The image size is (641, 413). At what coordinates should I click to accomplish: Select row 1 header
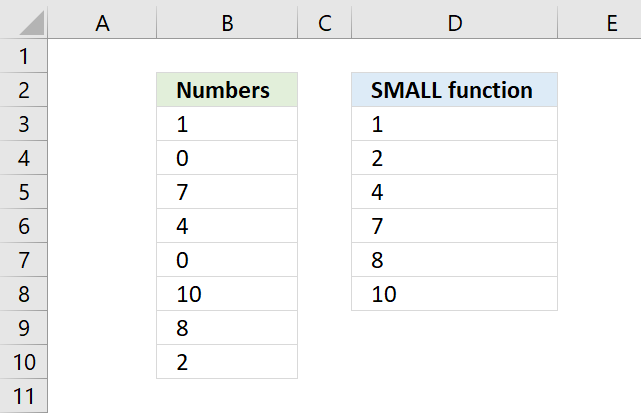coord(24,56)
